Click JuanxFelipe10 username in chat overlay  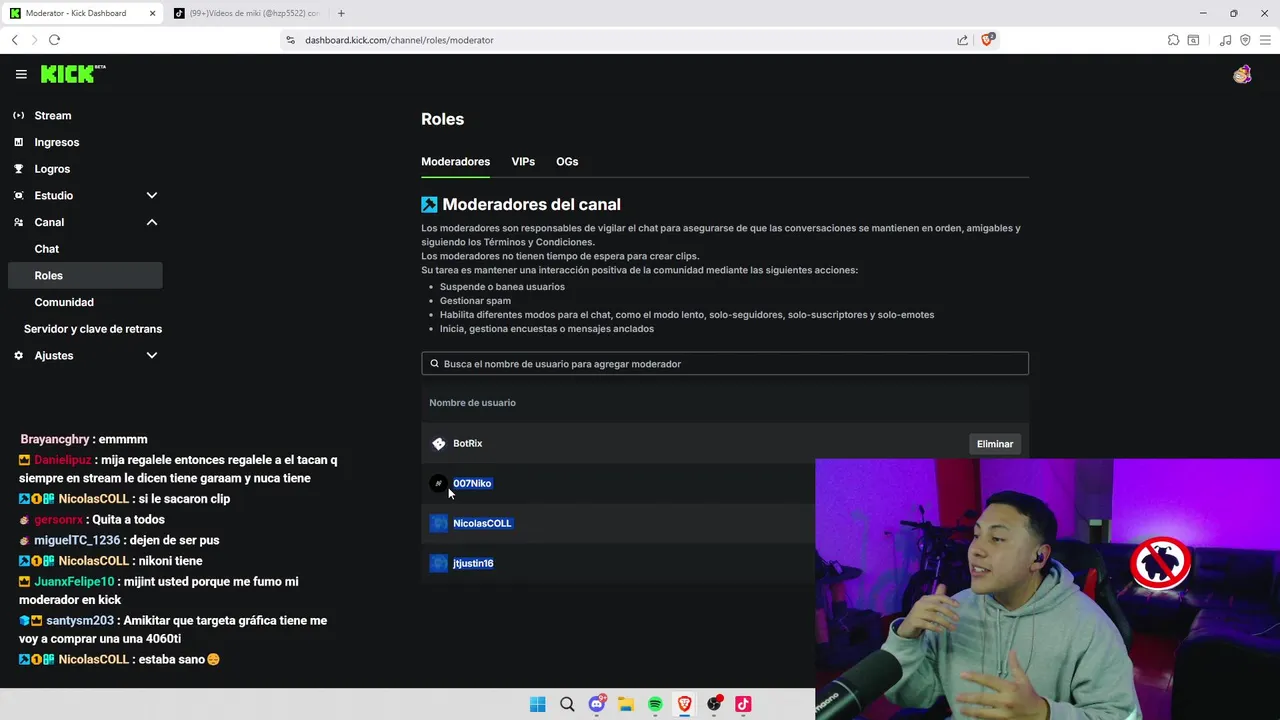[74, 581]
